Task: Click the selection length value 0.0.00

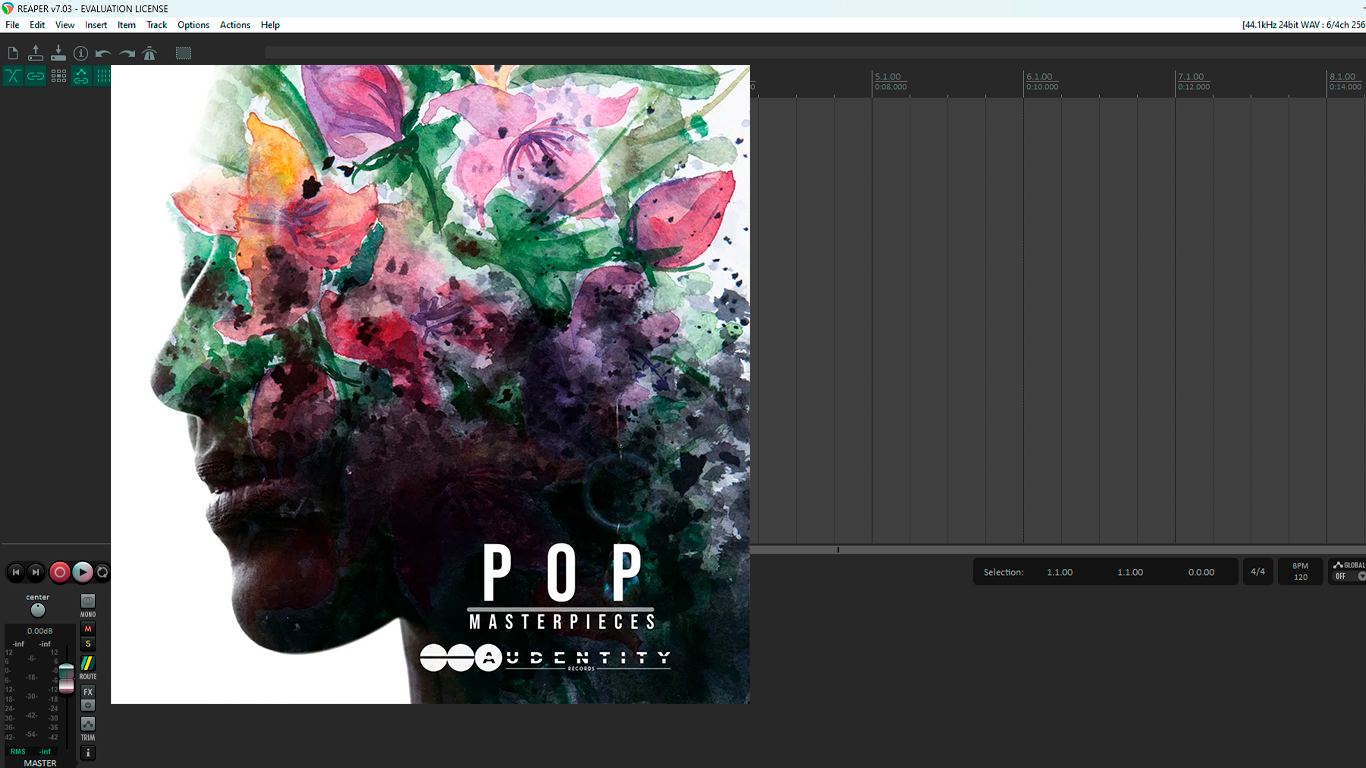Action: coord(1201,573)
